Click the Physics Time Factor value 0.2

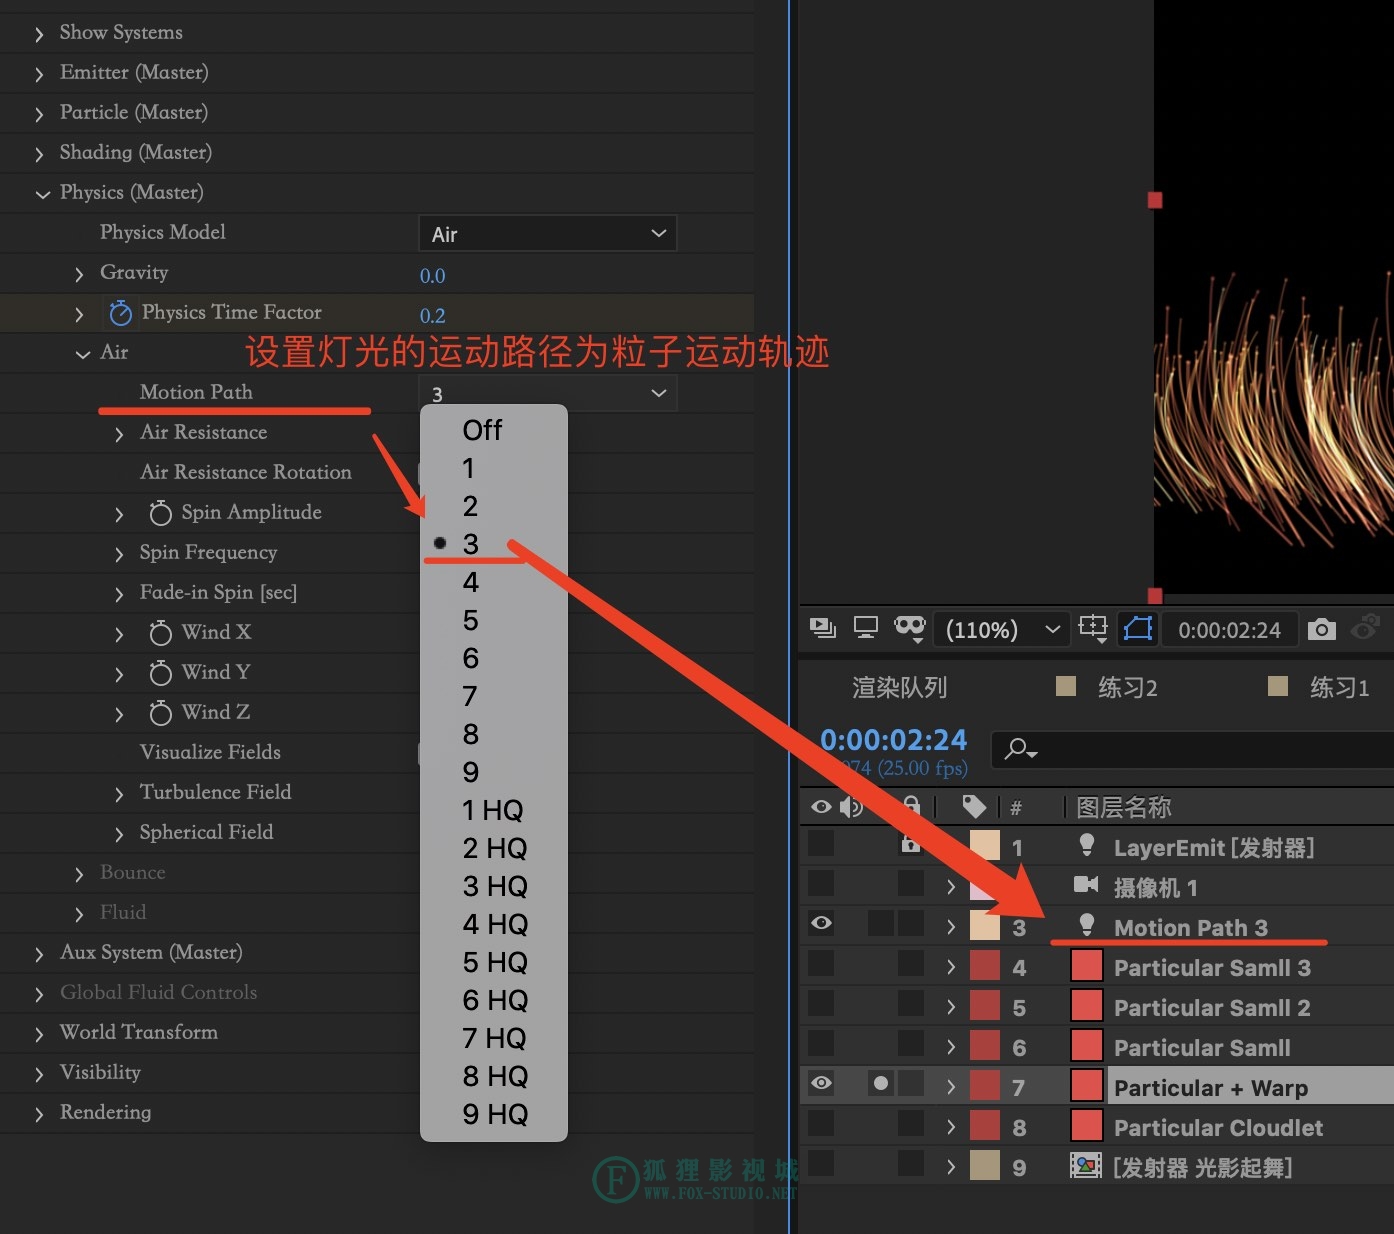click(432, 315)
